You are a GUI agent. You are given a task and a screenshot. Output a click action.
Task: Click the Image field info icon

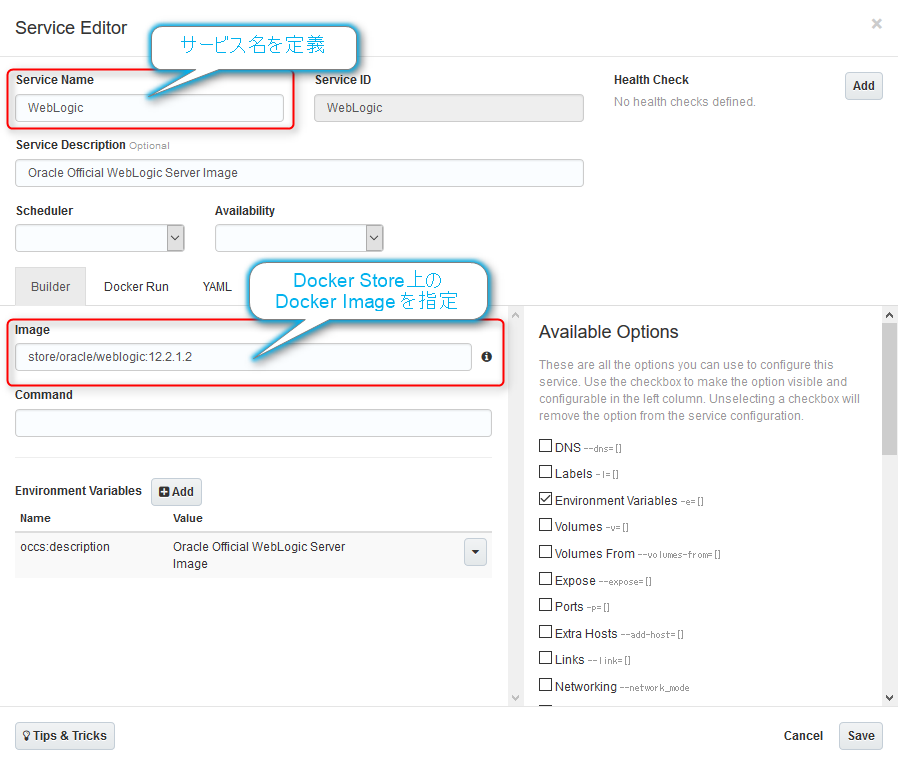click(x=486, y=357)
